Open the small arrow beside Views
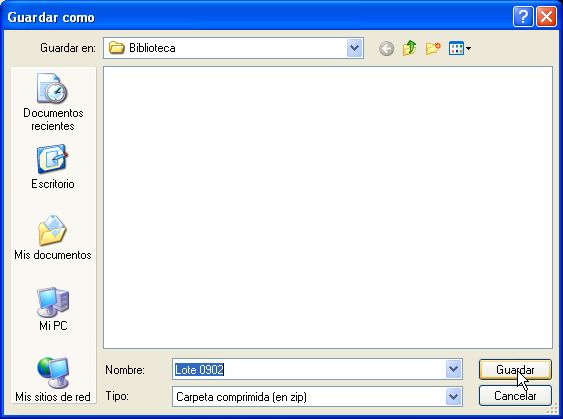The width and height of the screenshot is (563, 419). (469, 48)
